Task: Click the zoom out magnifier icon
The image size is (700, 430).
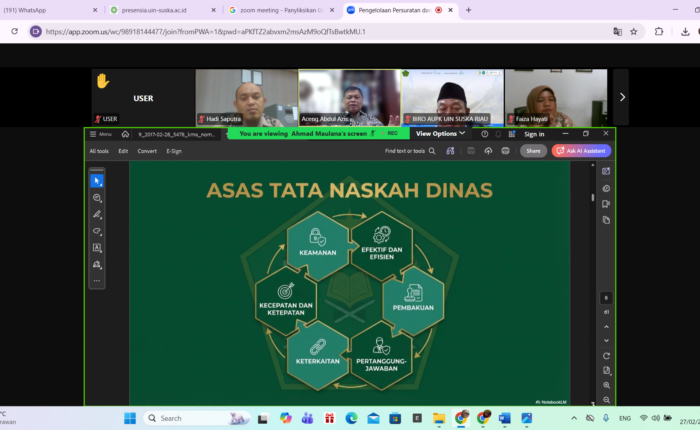Action: tap(607, 399)
